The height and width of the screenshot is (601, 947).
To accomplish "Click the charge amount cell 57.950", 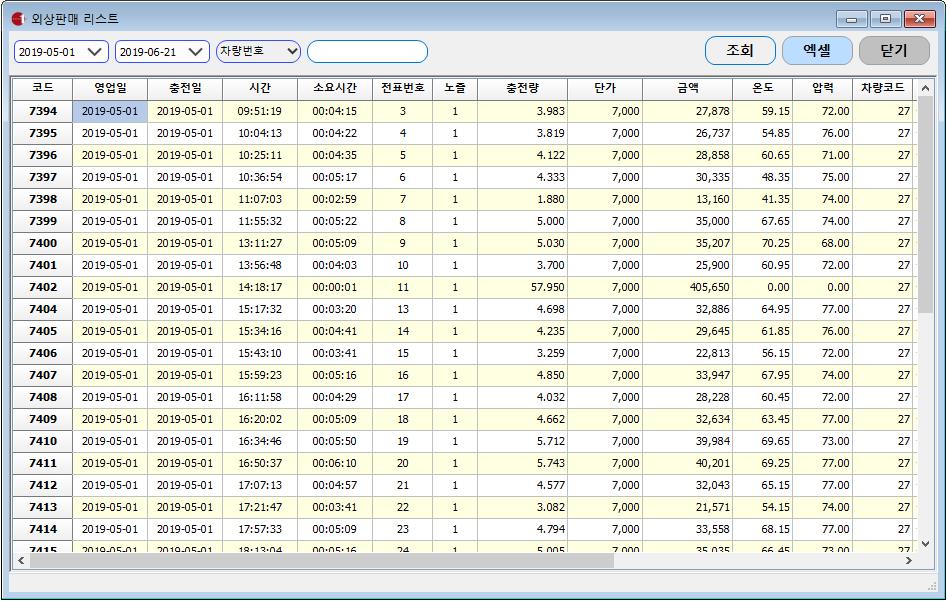I will pyautogui.click(x=522, y=287).
